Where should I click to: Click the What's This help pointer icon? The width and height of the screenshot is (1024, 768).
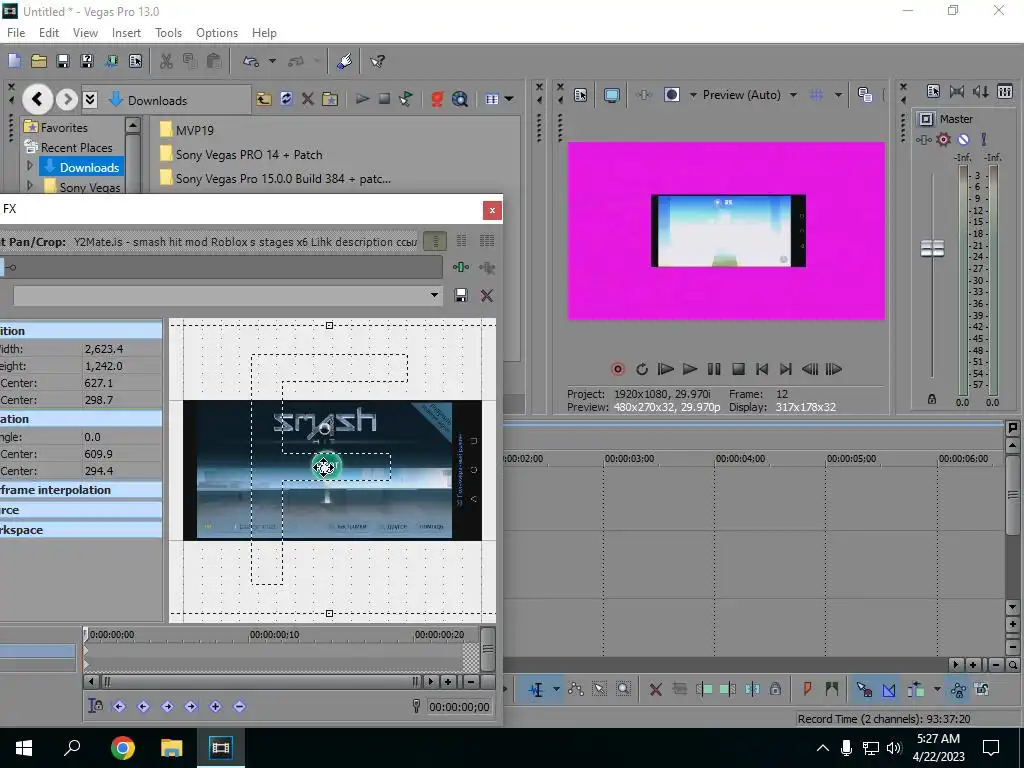point(377,61)
